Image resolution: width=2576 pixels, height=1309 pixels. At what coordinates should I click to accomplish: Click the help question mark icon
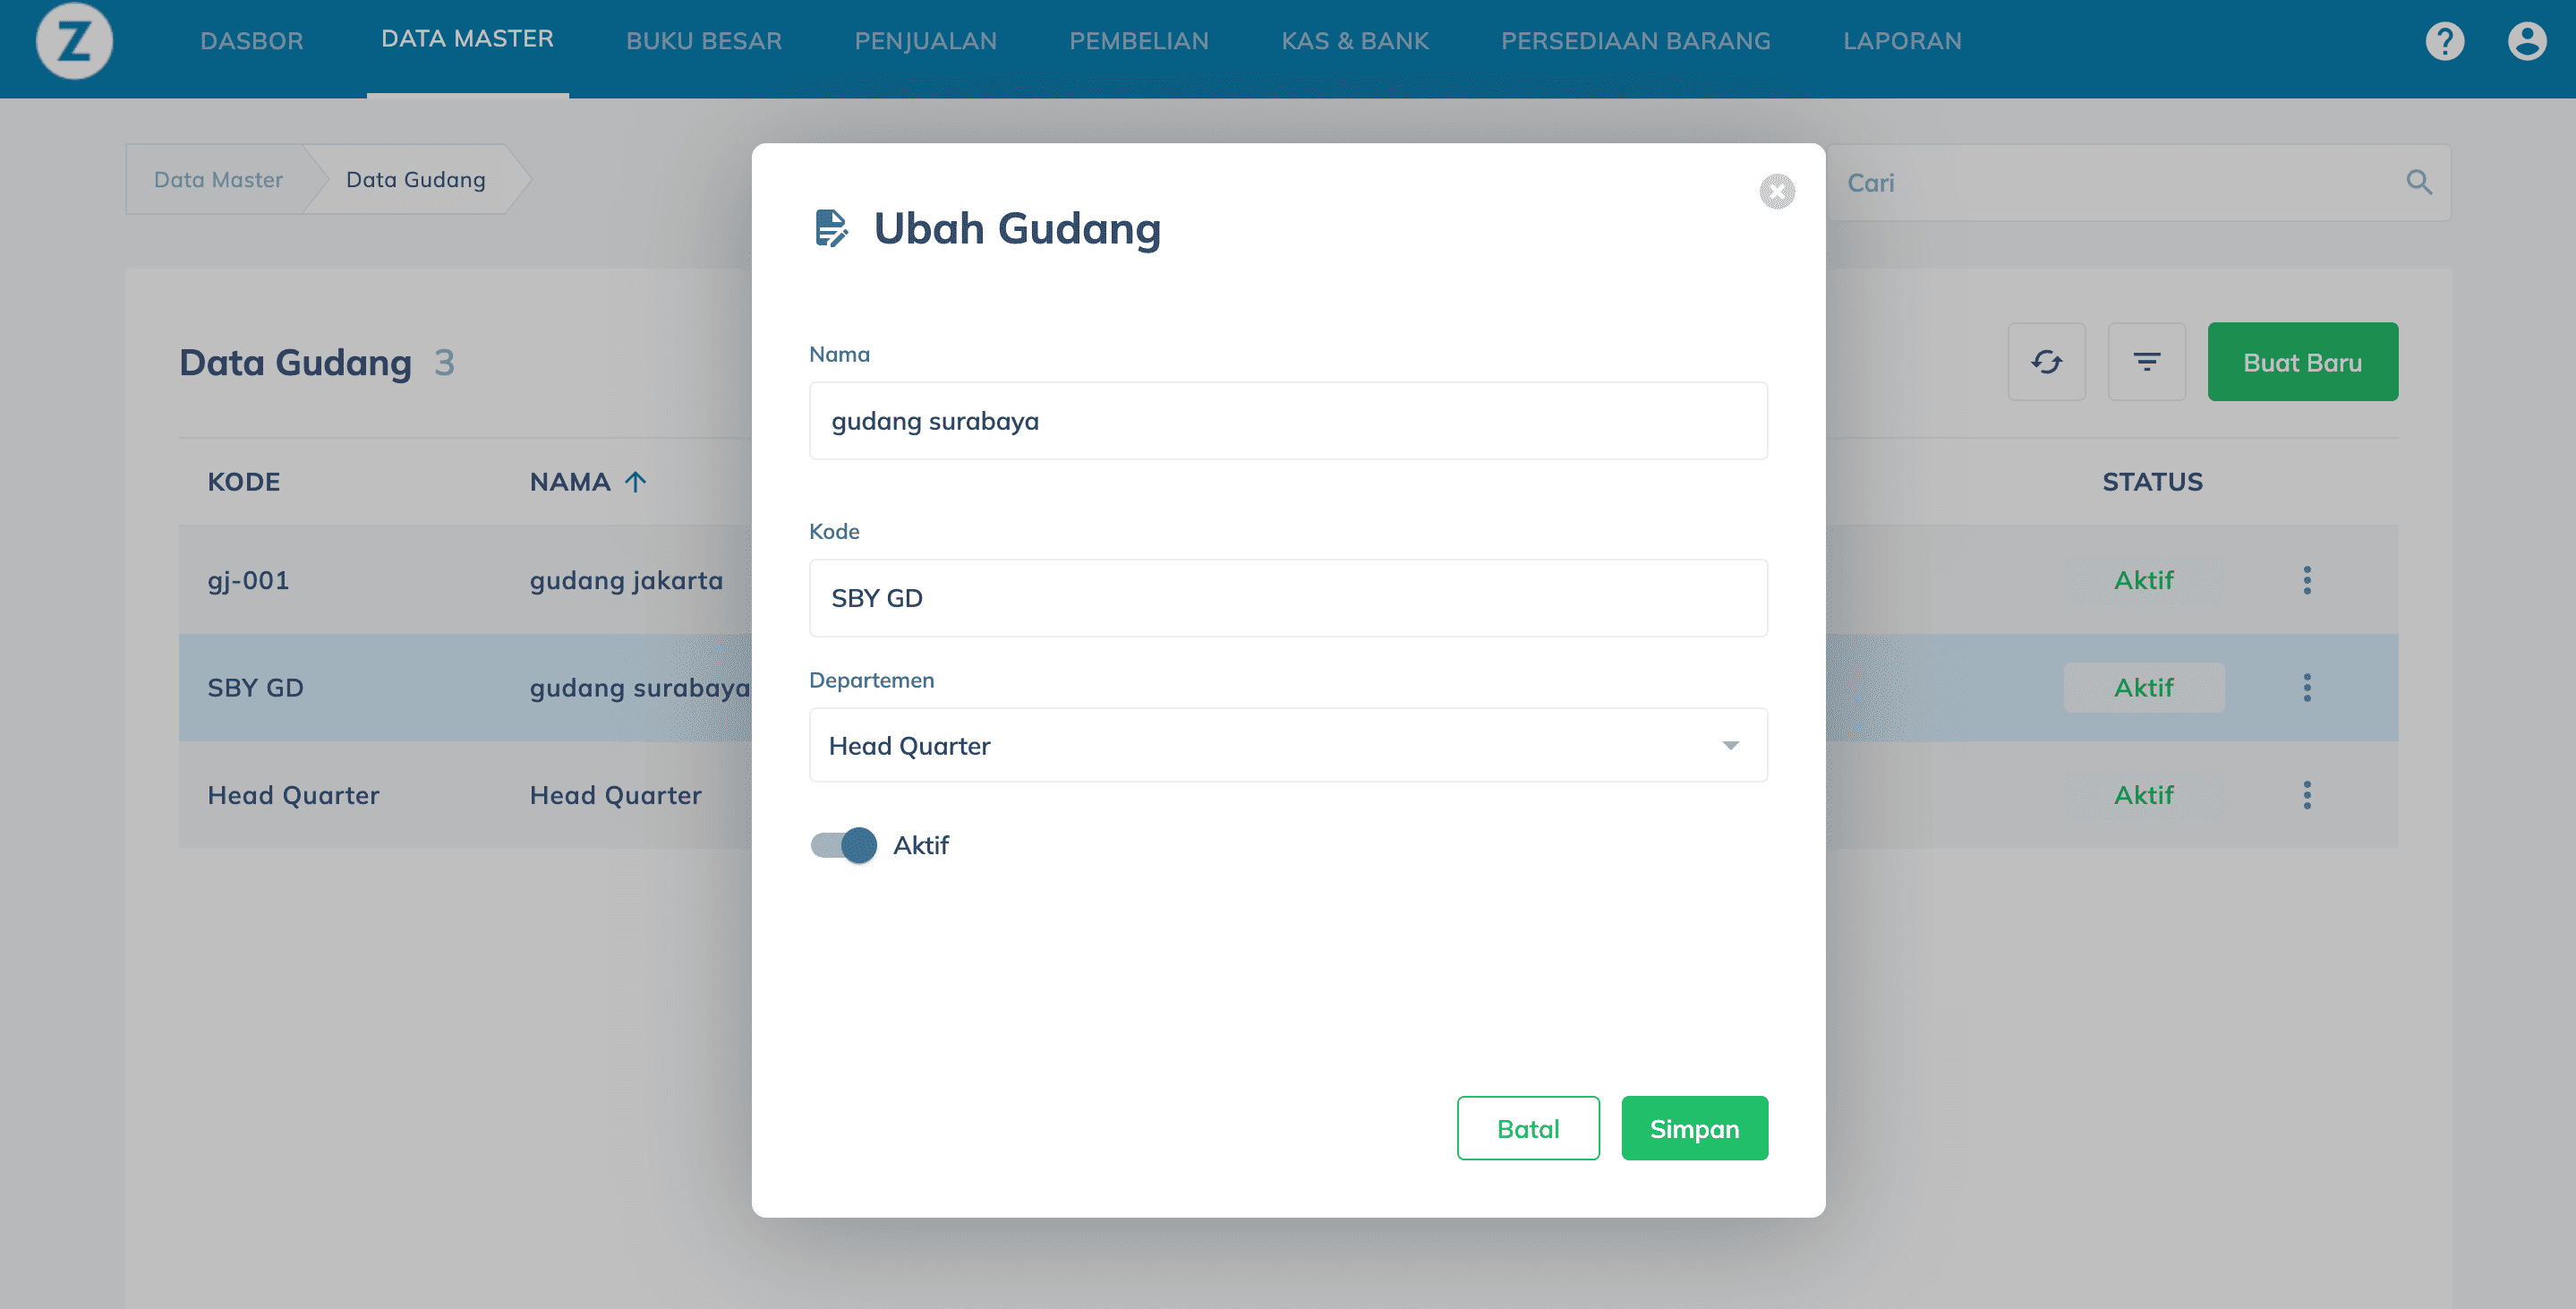2444,40
